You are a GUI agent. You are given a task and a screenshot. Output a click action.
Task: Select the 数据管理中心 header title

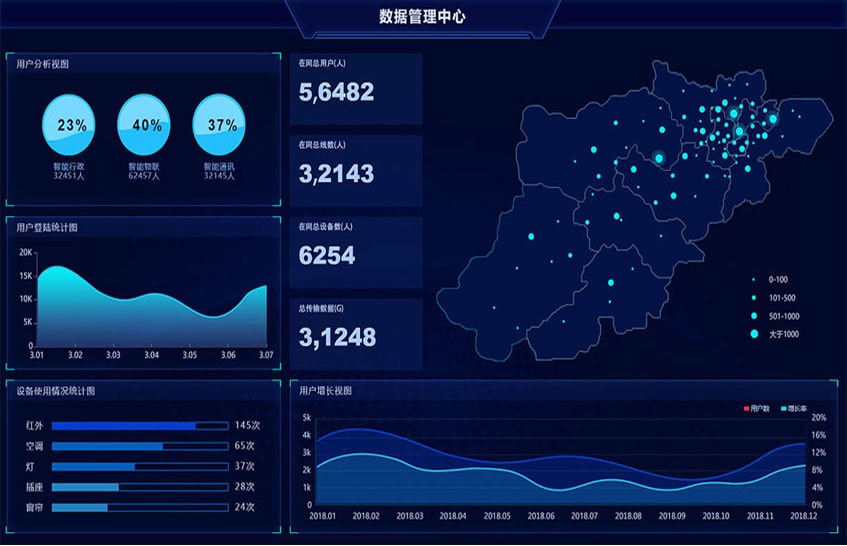[422, 16]
